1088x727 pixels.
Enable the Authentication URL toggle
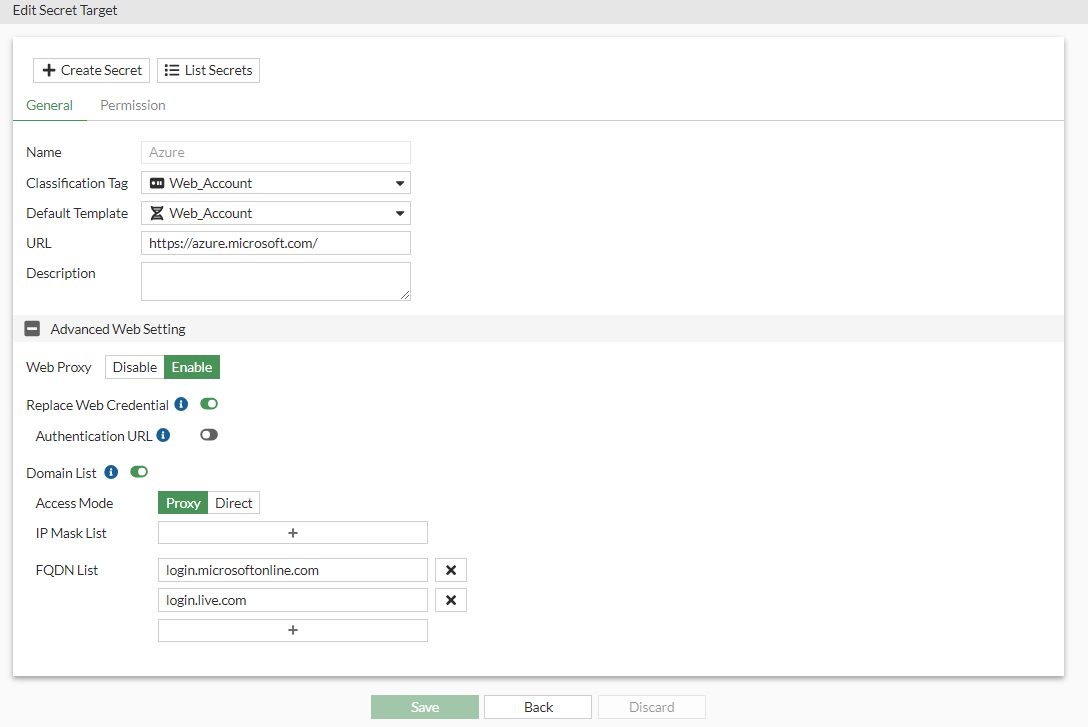click(x=209, y=435)
